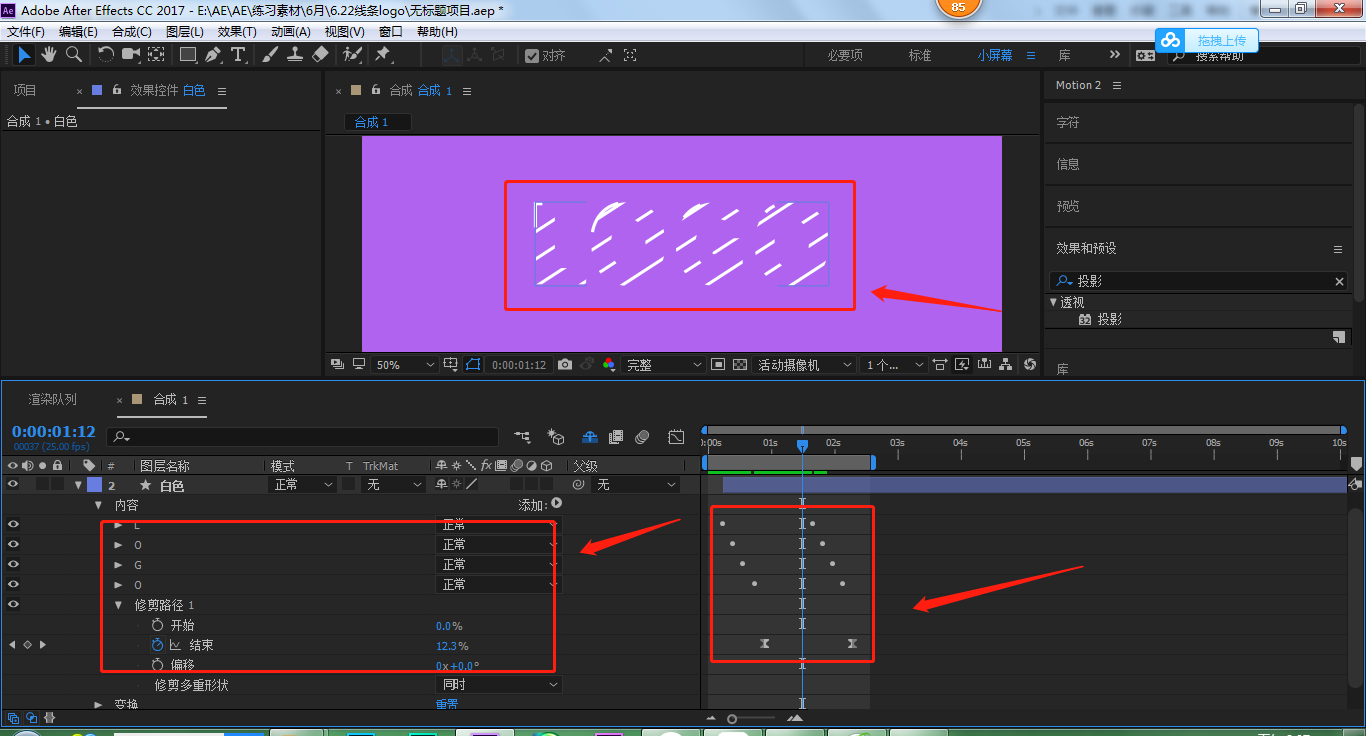
Task: Switch to 渲染队列 tab
Action: click(52, 399)
